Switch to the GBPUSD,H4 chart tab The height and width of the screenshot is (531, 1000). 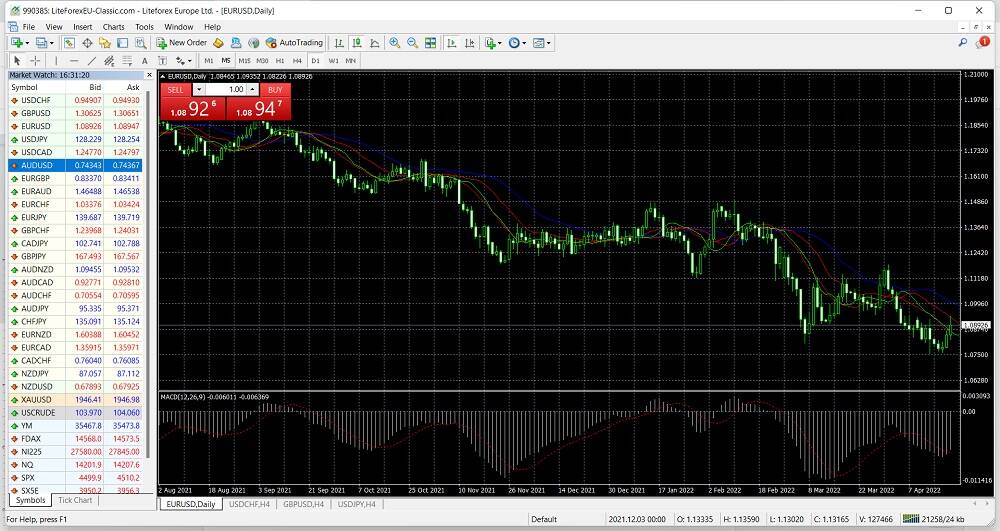304,504
